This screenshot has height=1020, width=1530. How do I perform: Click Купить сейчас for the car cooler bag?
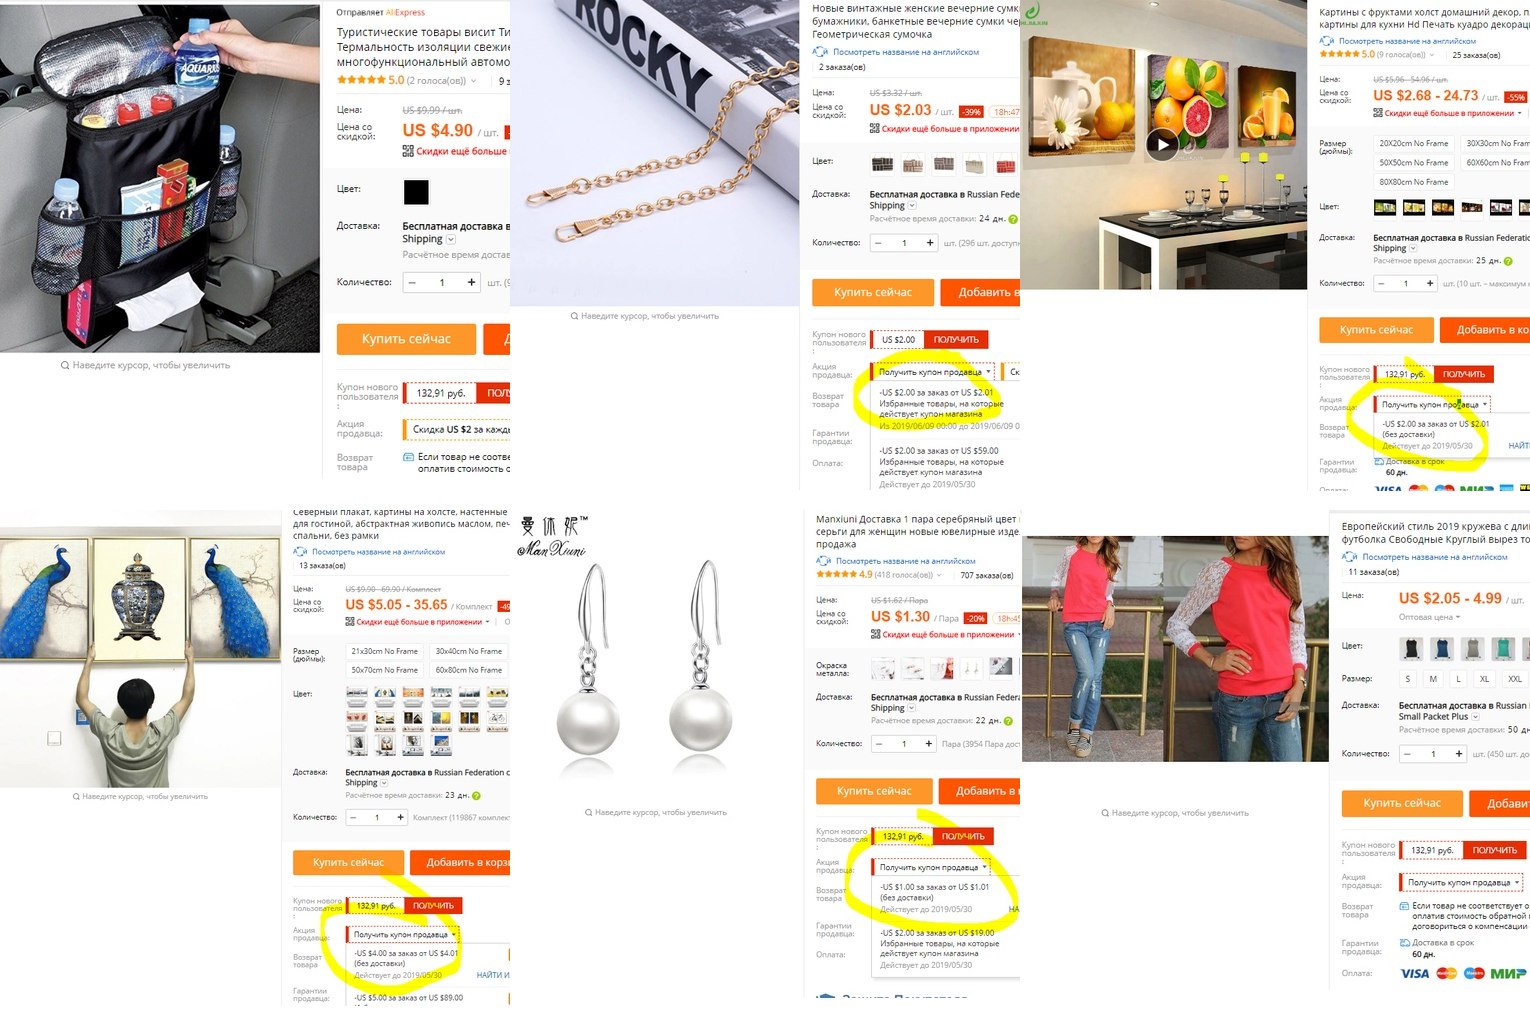click(406, 339)
